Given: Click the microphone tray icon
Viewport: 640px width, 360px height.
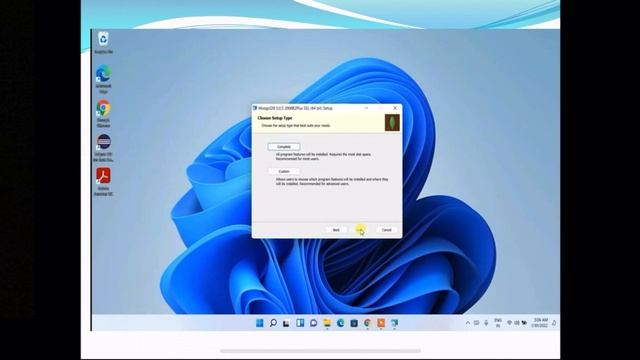Looking at the screenshot, I should click(x=486, y=323).
